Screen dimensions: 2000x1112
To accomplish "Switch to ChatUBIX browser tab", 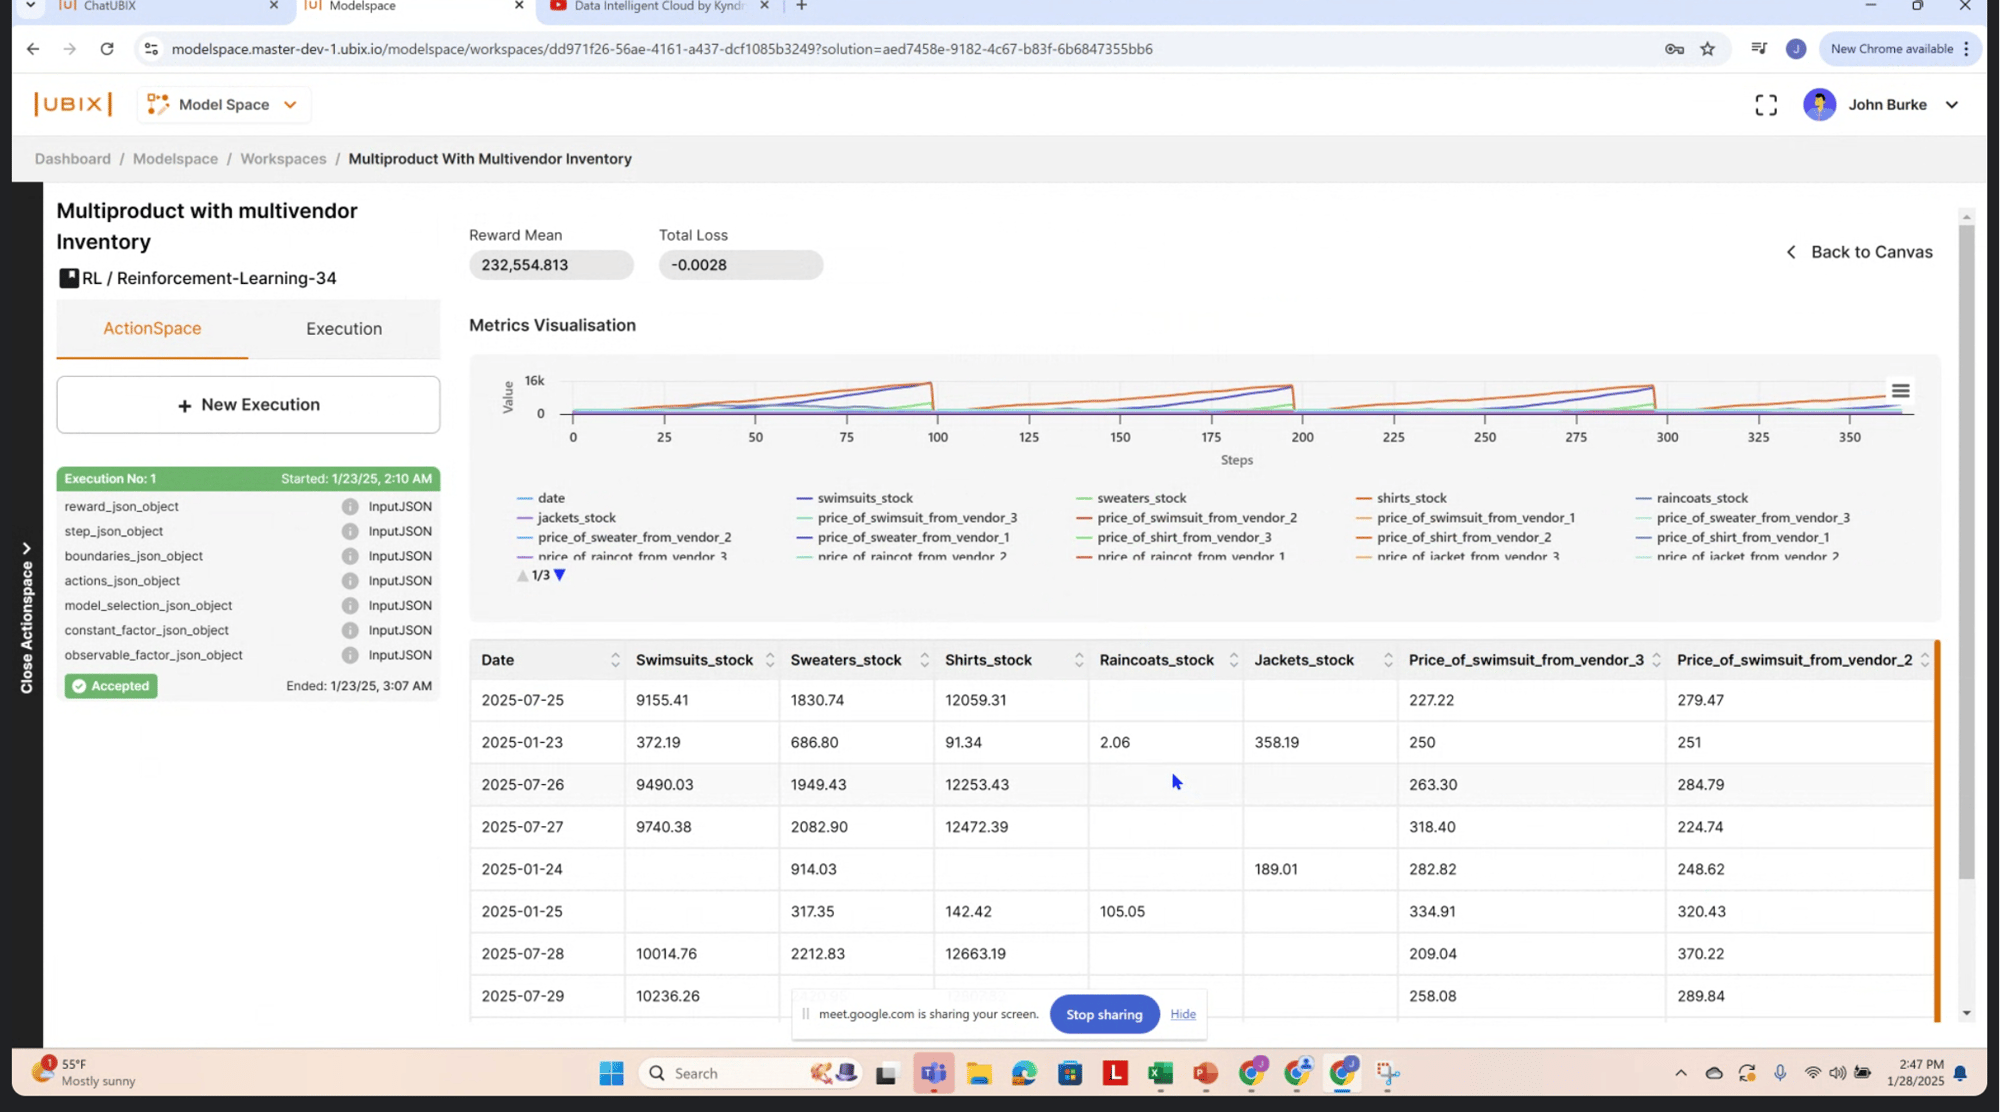I will pyautogui.click(x=168, y=7).
